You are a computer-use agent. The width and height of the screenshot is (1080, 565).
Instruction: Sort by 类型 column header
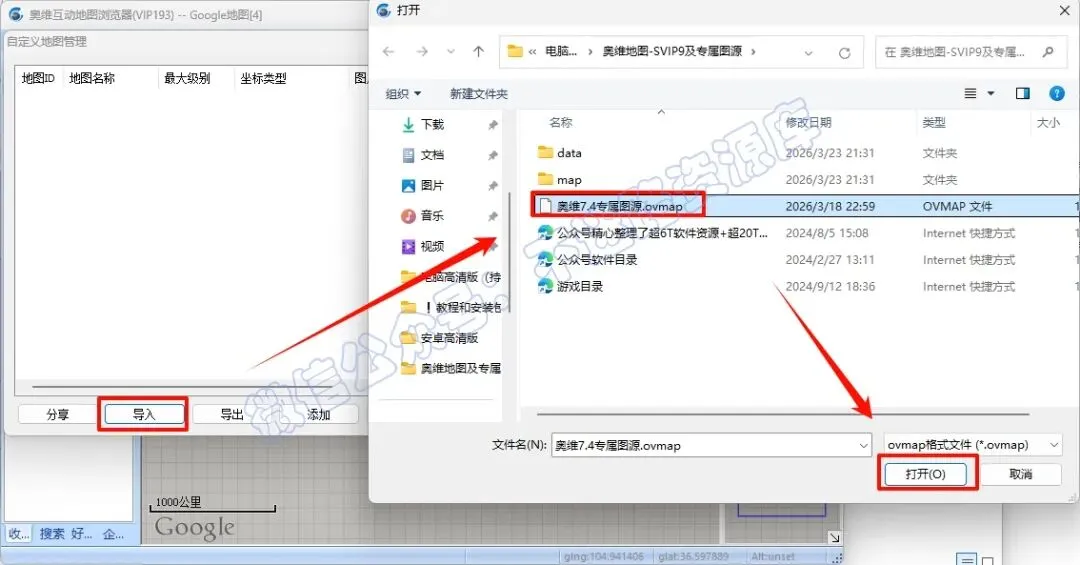point(934,123)
